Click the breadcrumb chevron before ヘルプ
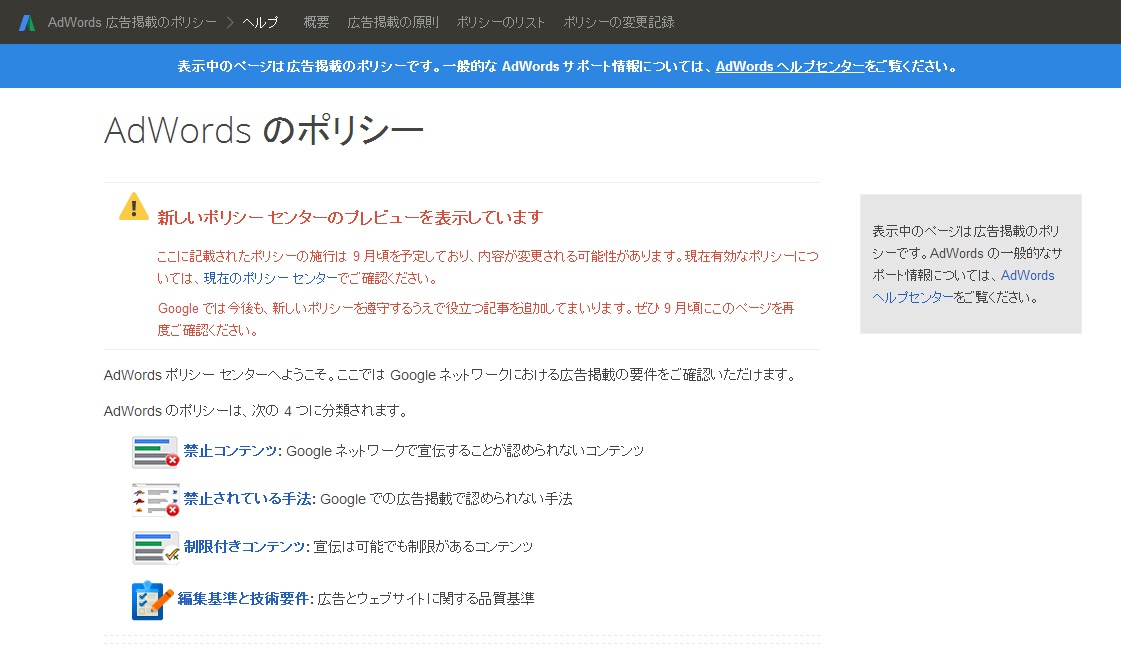This screenshot has height=650, width=1121. coord(229,23)
